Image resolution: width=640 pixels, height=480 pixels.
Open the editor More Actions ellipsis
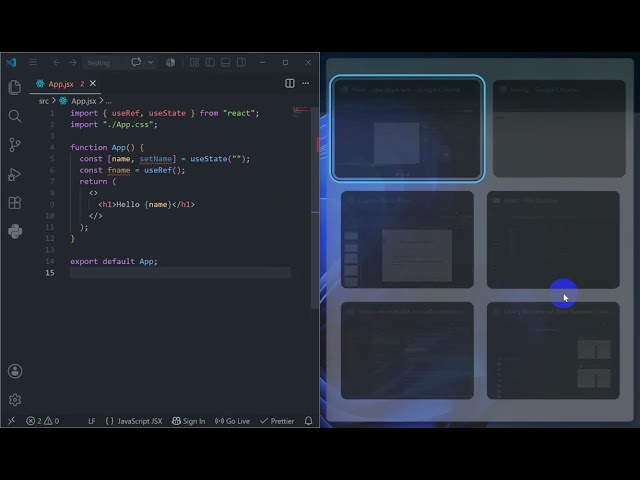(306, 83)
